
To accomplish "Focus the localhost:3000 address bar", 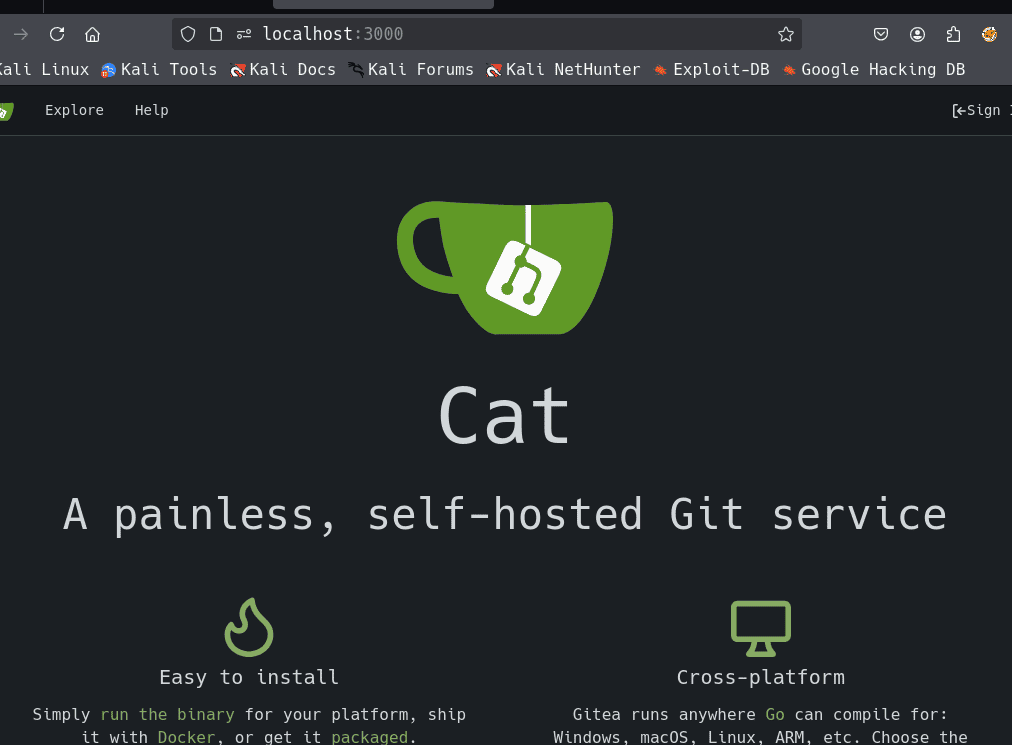I will point(500,34).
